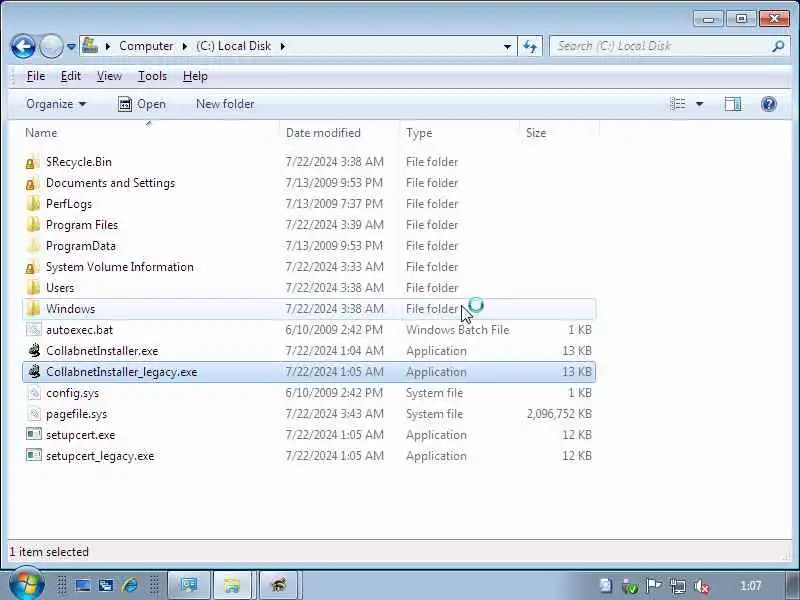800x600 pixels.
Task: Select the config.sys file icon
Action: pyautogui.click(x=34, y=393)
